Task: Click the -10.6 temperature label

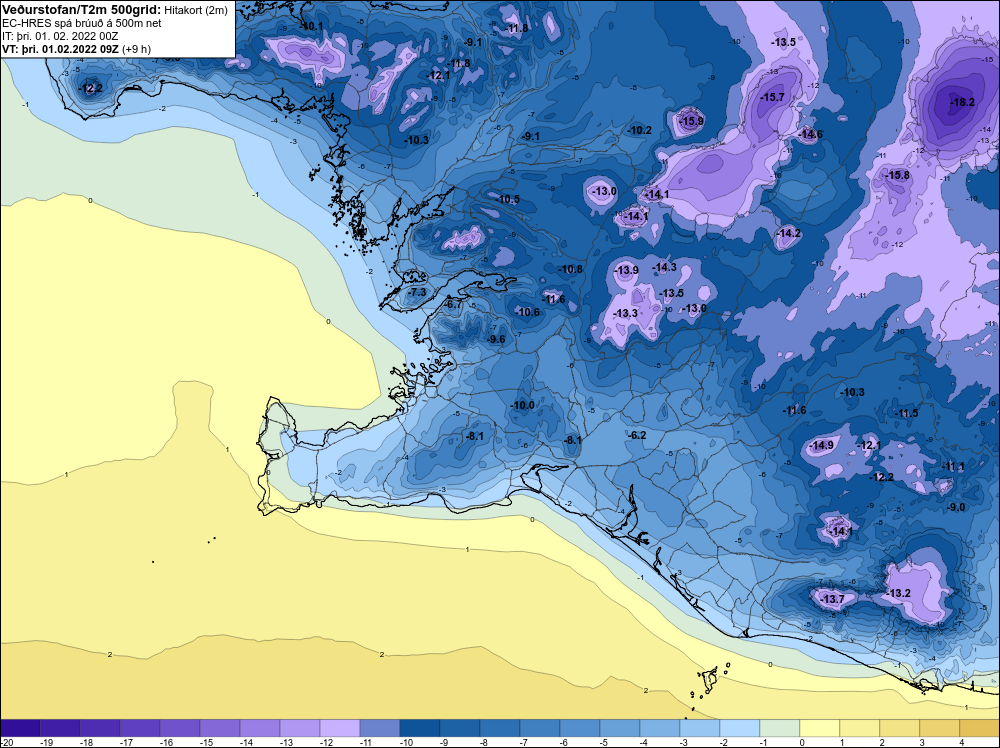Action: pyautogui.click(x=527, y=312)
